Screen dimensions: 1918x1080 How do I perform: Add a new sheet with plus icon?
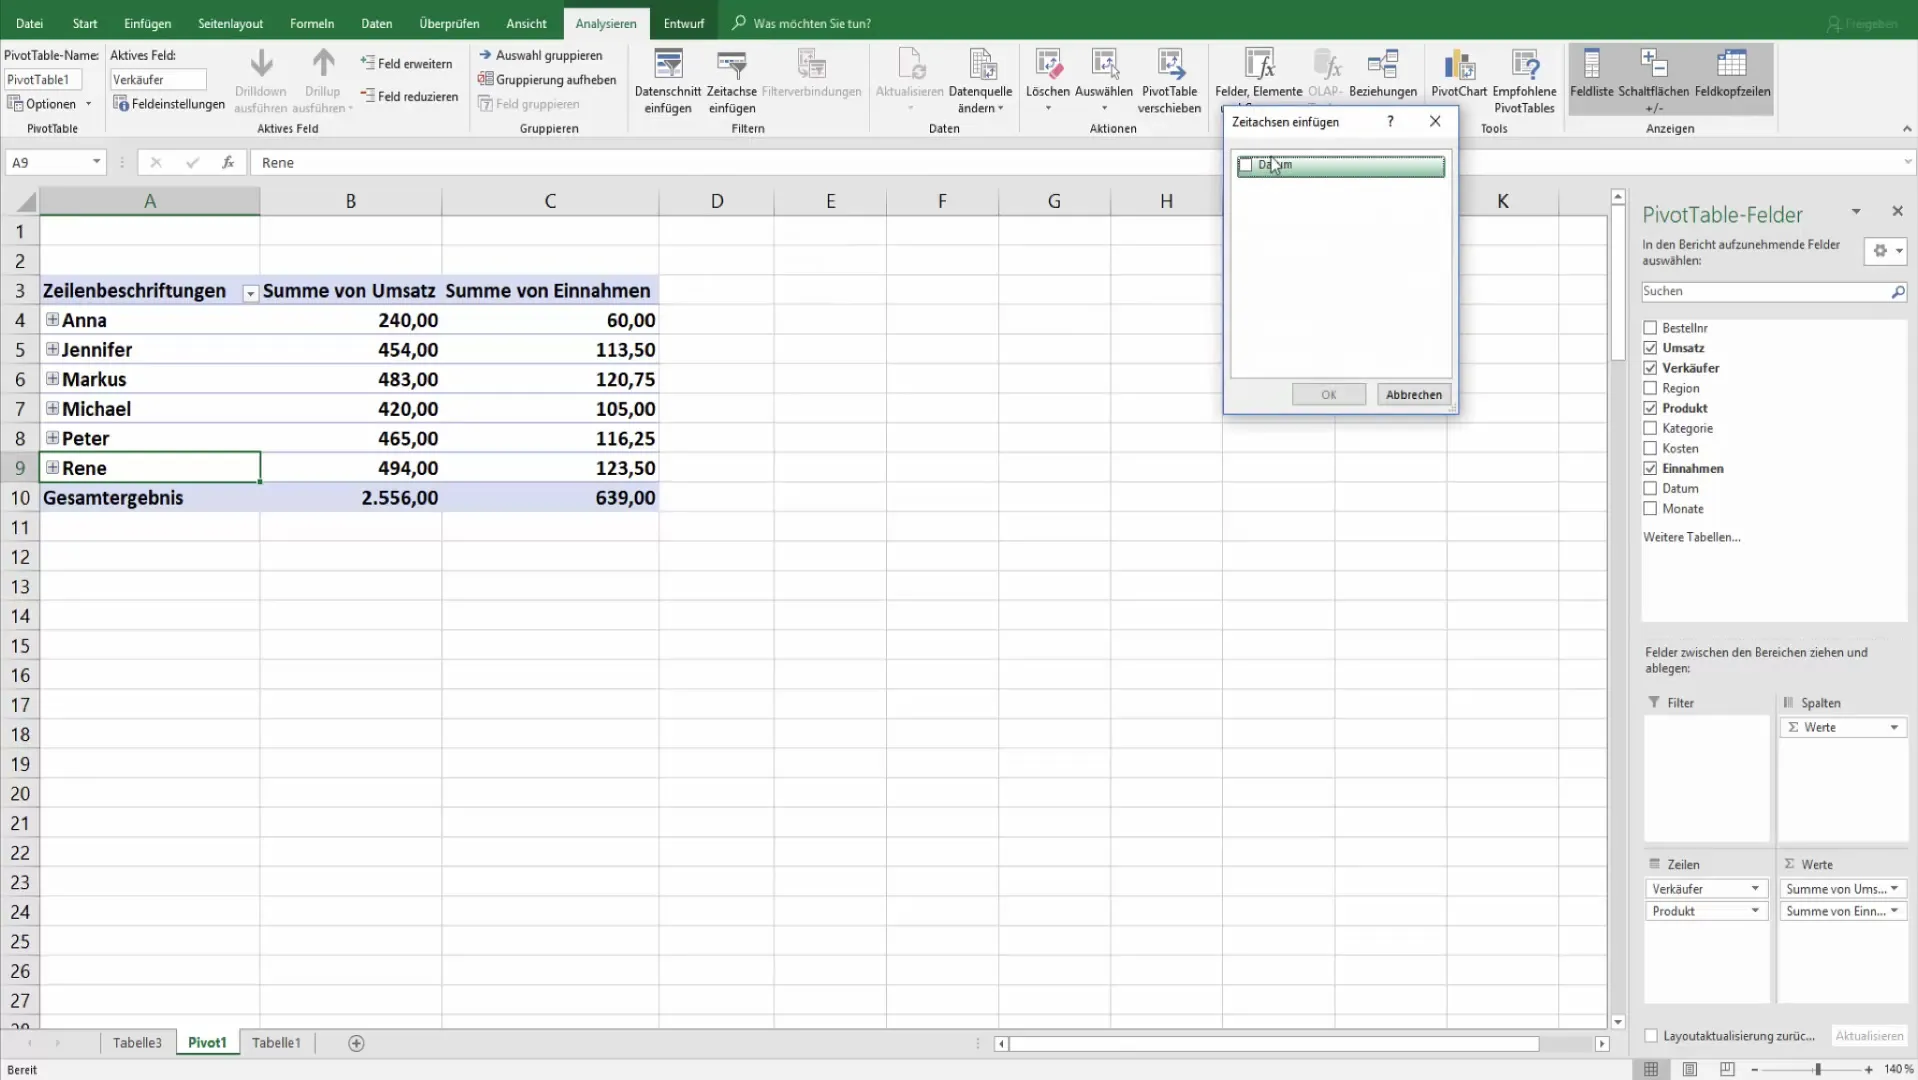[356, 1043]
